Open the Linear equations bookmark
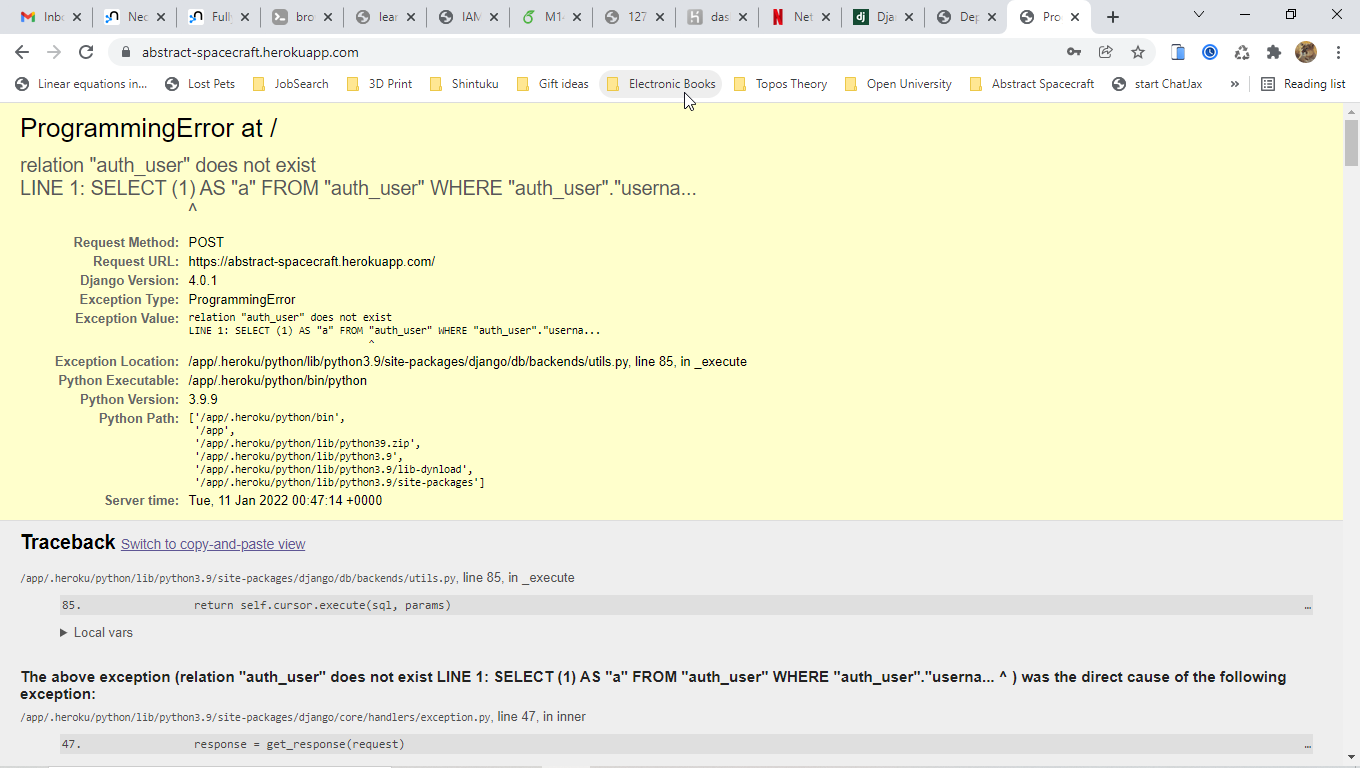1360x768 pixels. 81,84
